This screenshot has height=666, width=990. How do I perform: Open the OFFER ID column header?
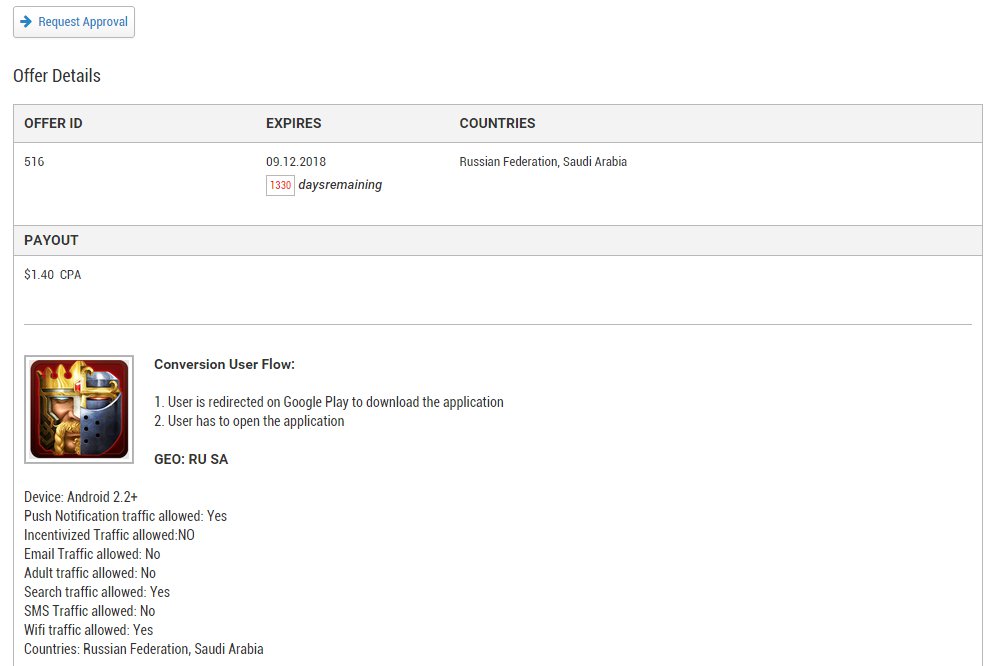pyautogui.click(x=53, y=123)
